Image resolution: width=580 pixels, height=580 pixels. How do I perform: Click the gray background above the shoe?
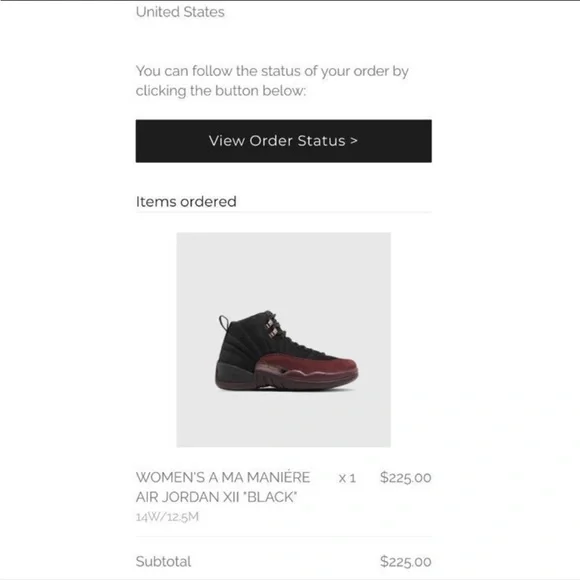[x=283, y=270]
